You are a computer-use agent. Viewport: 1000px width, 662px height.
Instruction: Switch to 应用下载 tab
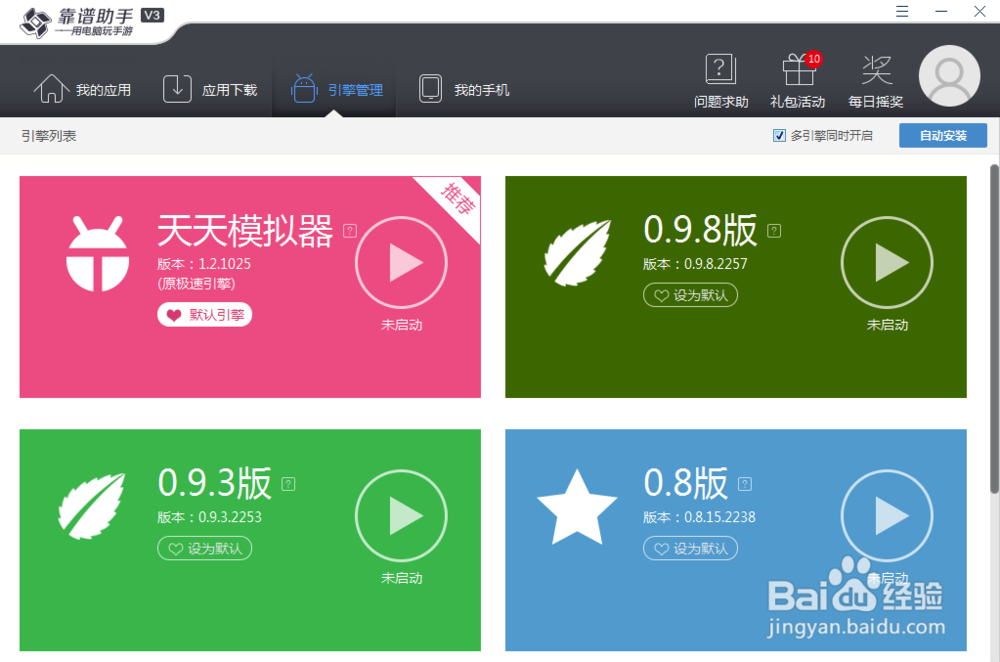click(210, 89)
